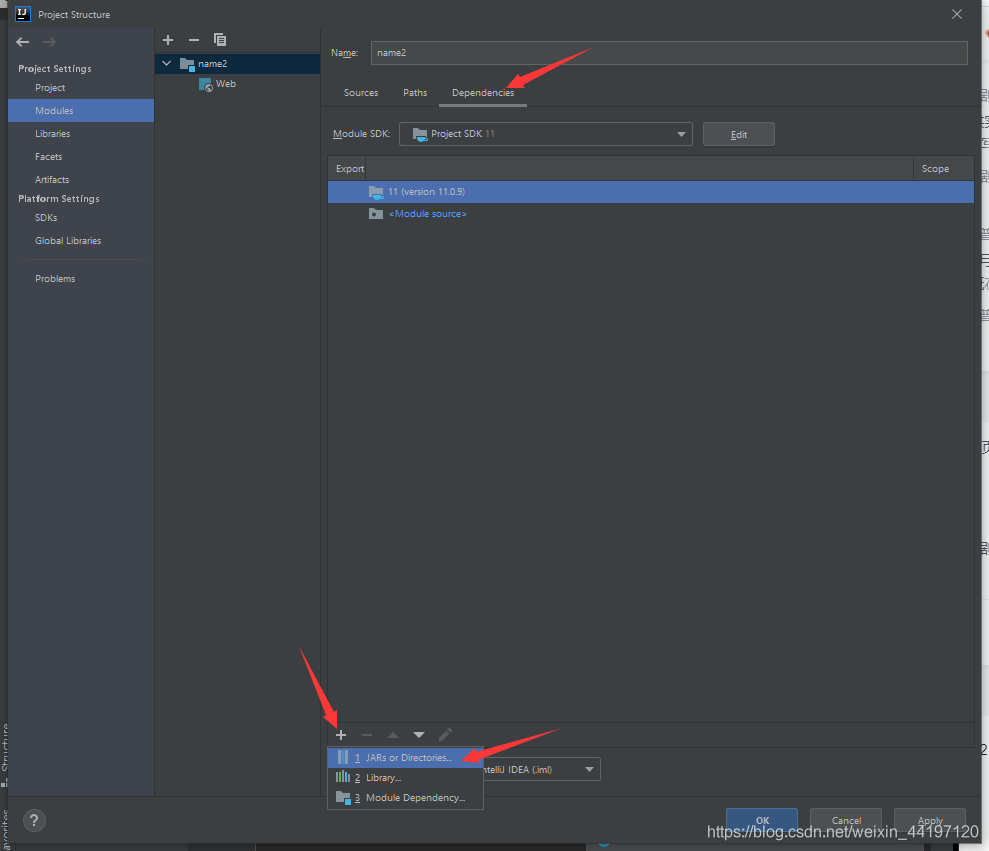Move the dependency down with the arrow icon
This screenshot has height=851, width=989.
pos(419,735)
